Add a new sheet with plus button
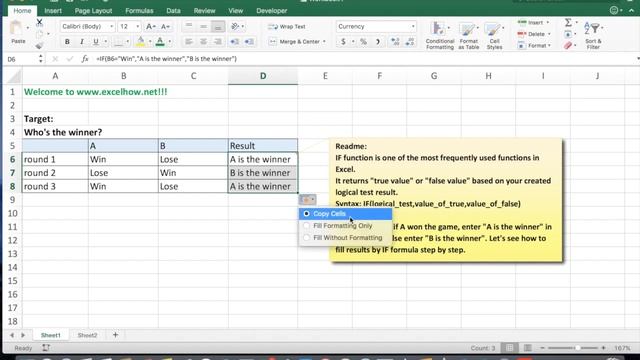Screen dimensions: 640x360 point(115,335)
